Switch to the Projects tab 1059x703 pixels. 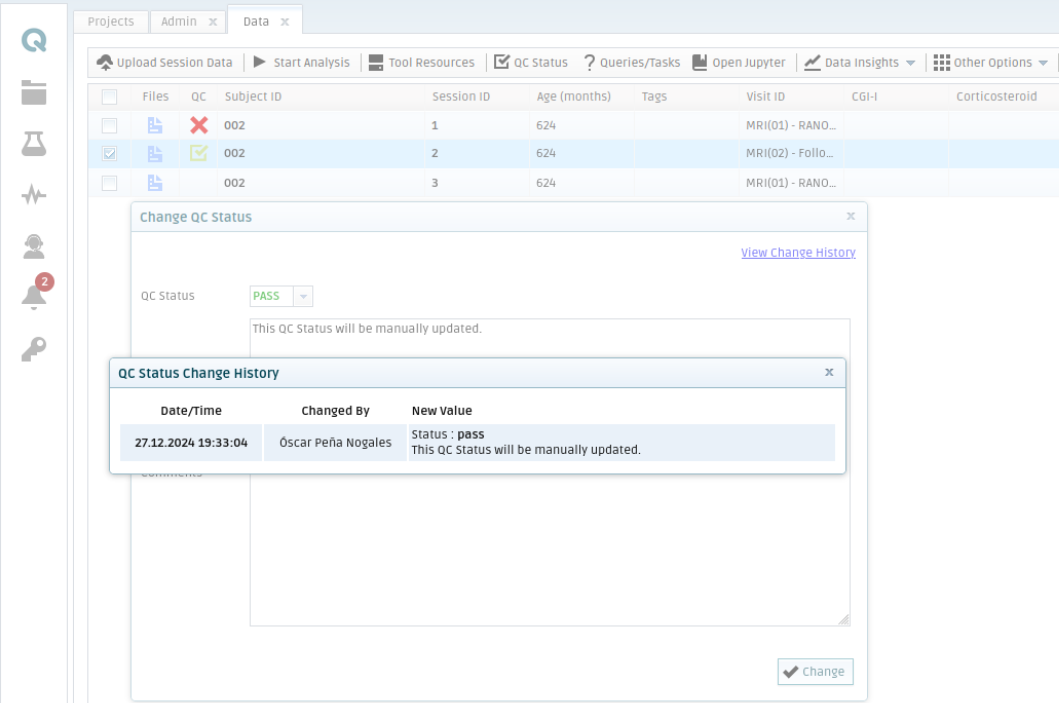[x=110, y=21]
